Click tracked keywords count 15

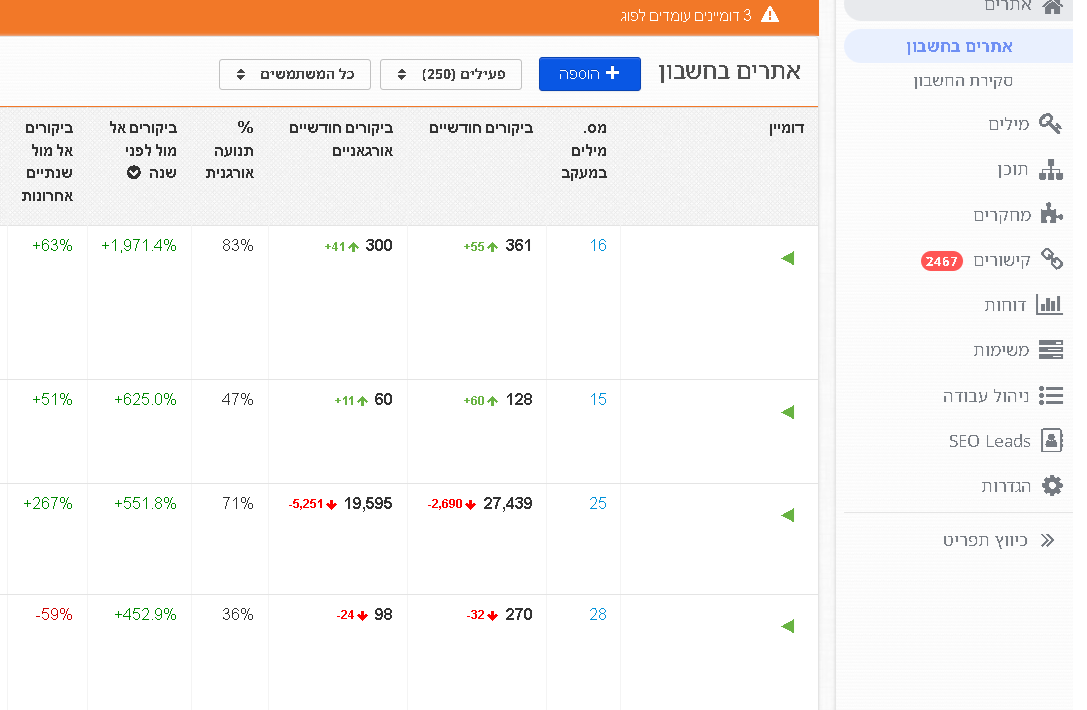point(598,399)
